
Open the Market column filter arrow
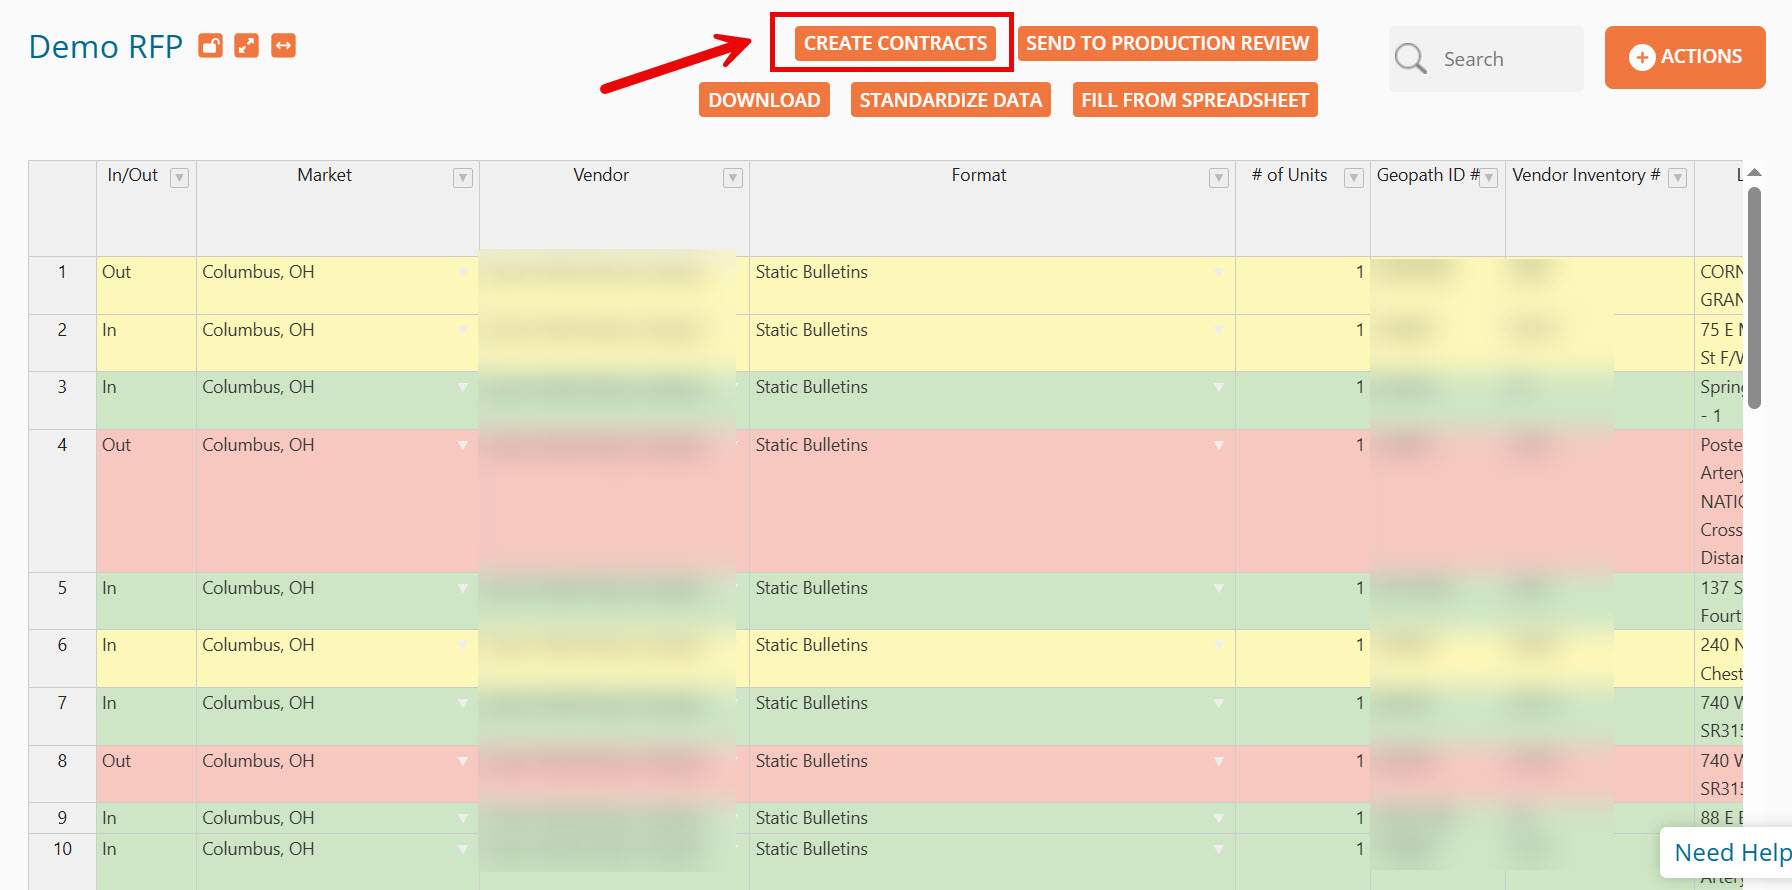462,178
